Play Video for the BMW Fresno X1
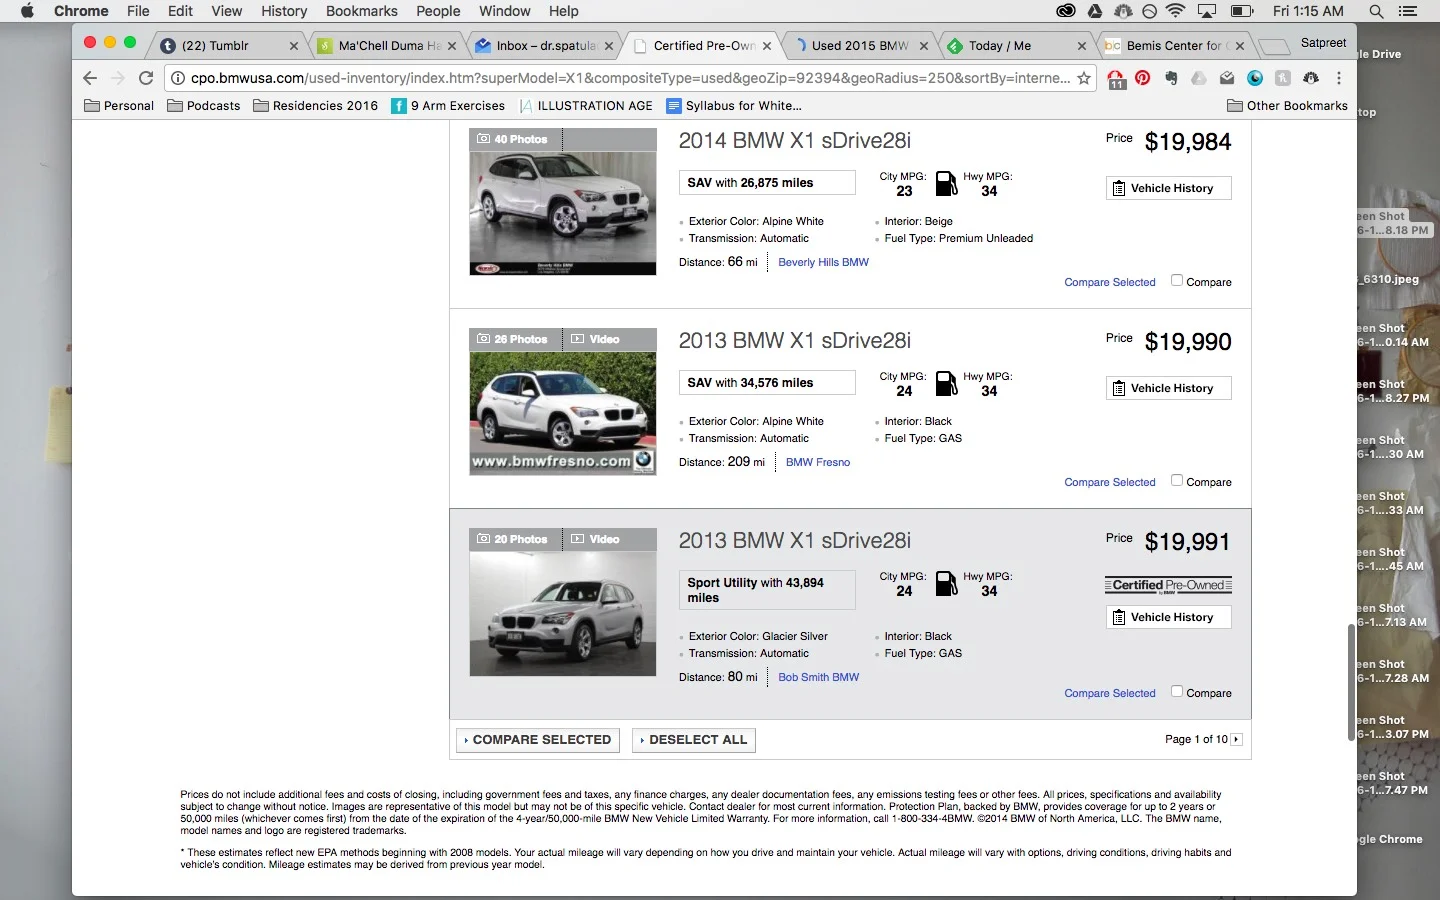The image size is (1440, 900). pyautogui.click(x=595, y=339)
